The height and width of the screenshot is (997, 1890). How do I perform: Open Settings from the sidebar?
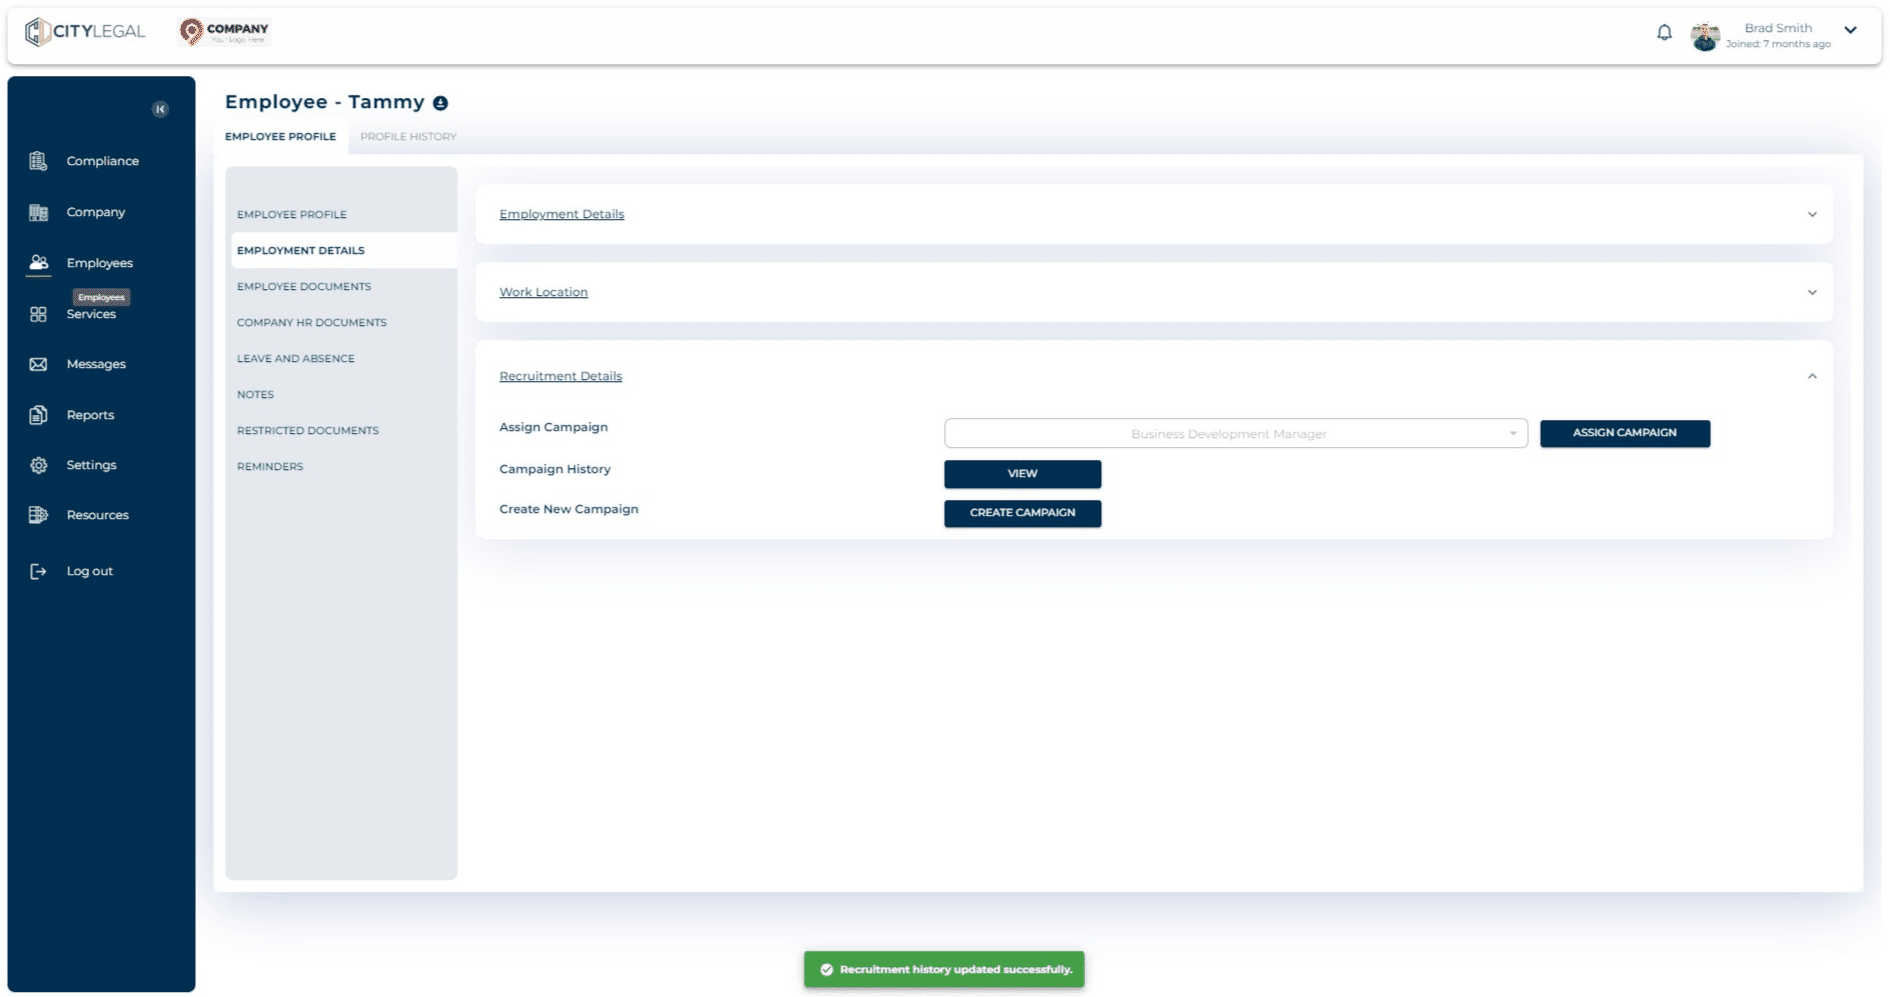[x=91, y=465]
